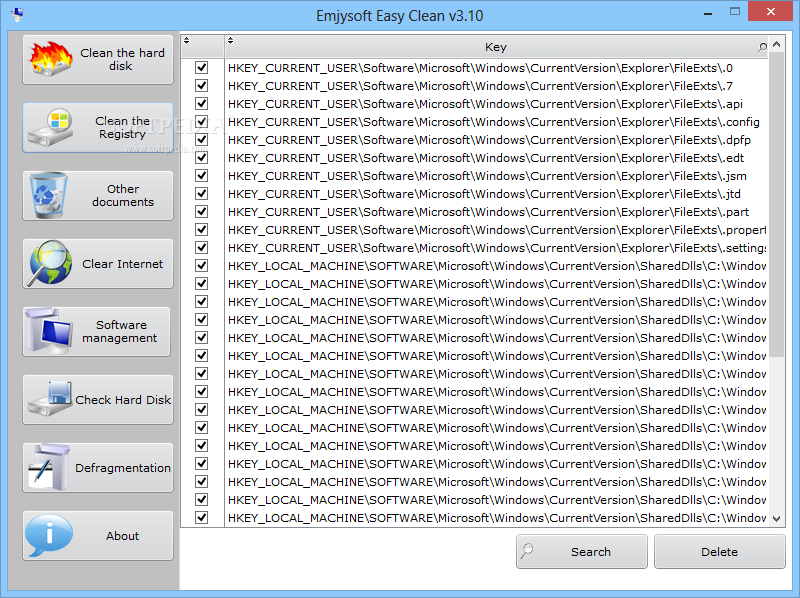Click the app icon in title bar
The height and width of the screenshot is (598, 800).
[17, 14]
